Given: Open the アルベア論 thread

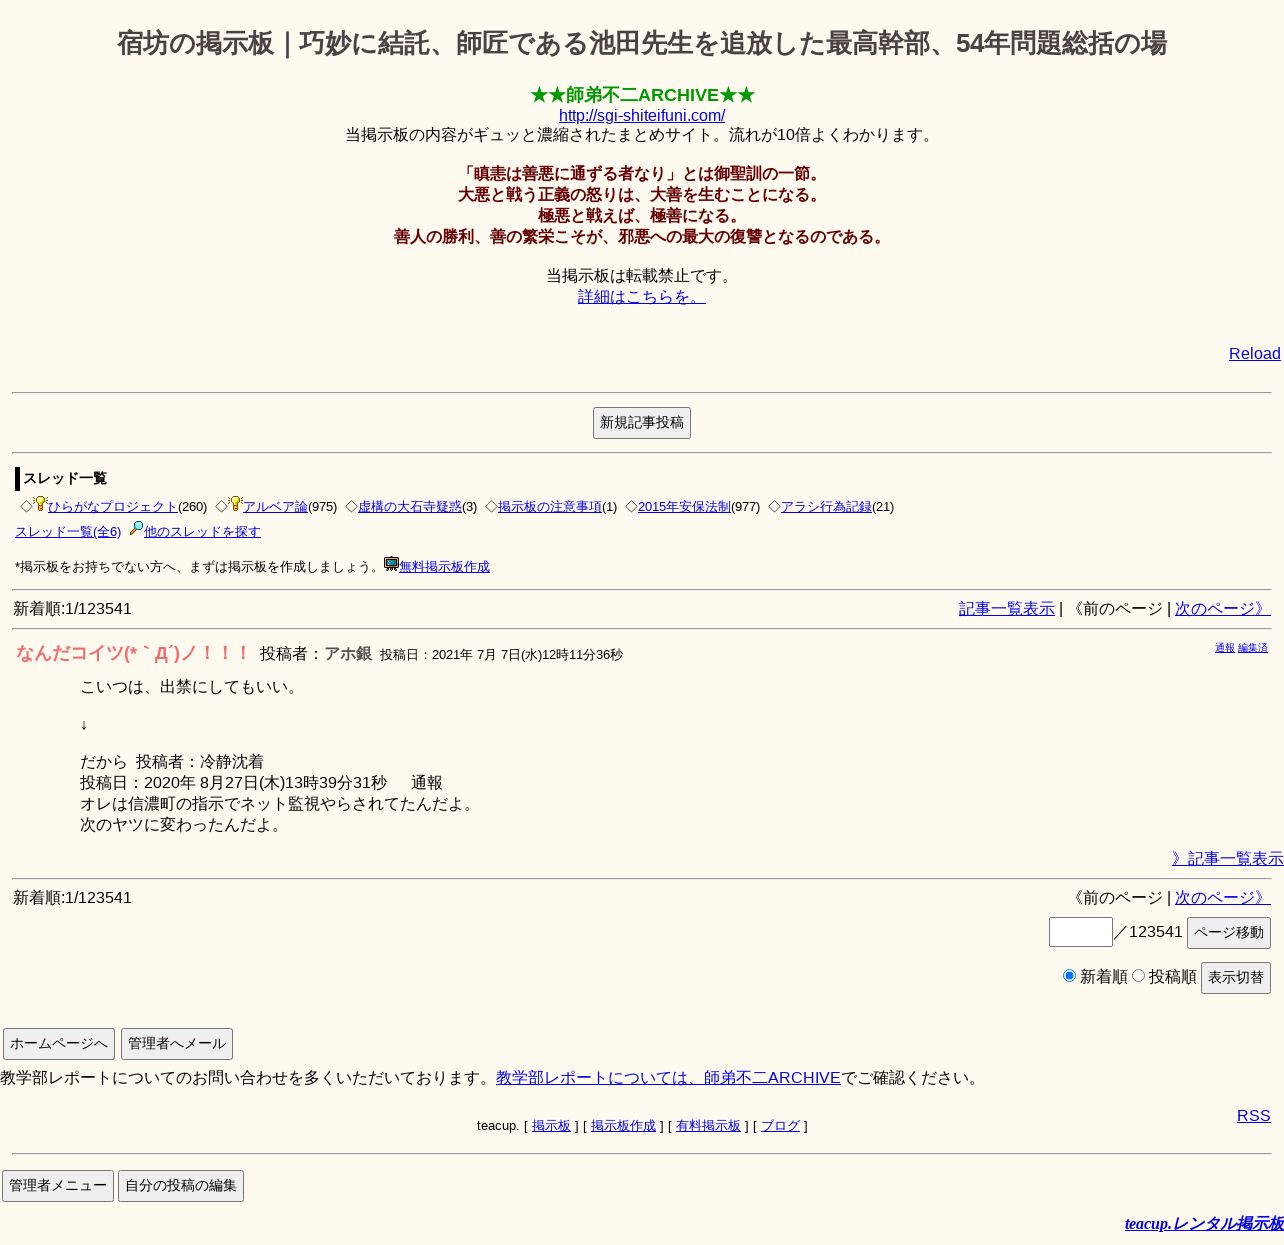Looking at the screenshot, I should (275, 507).
